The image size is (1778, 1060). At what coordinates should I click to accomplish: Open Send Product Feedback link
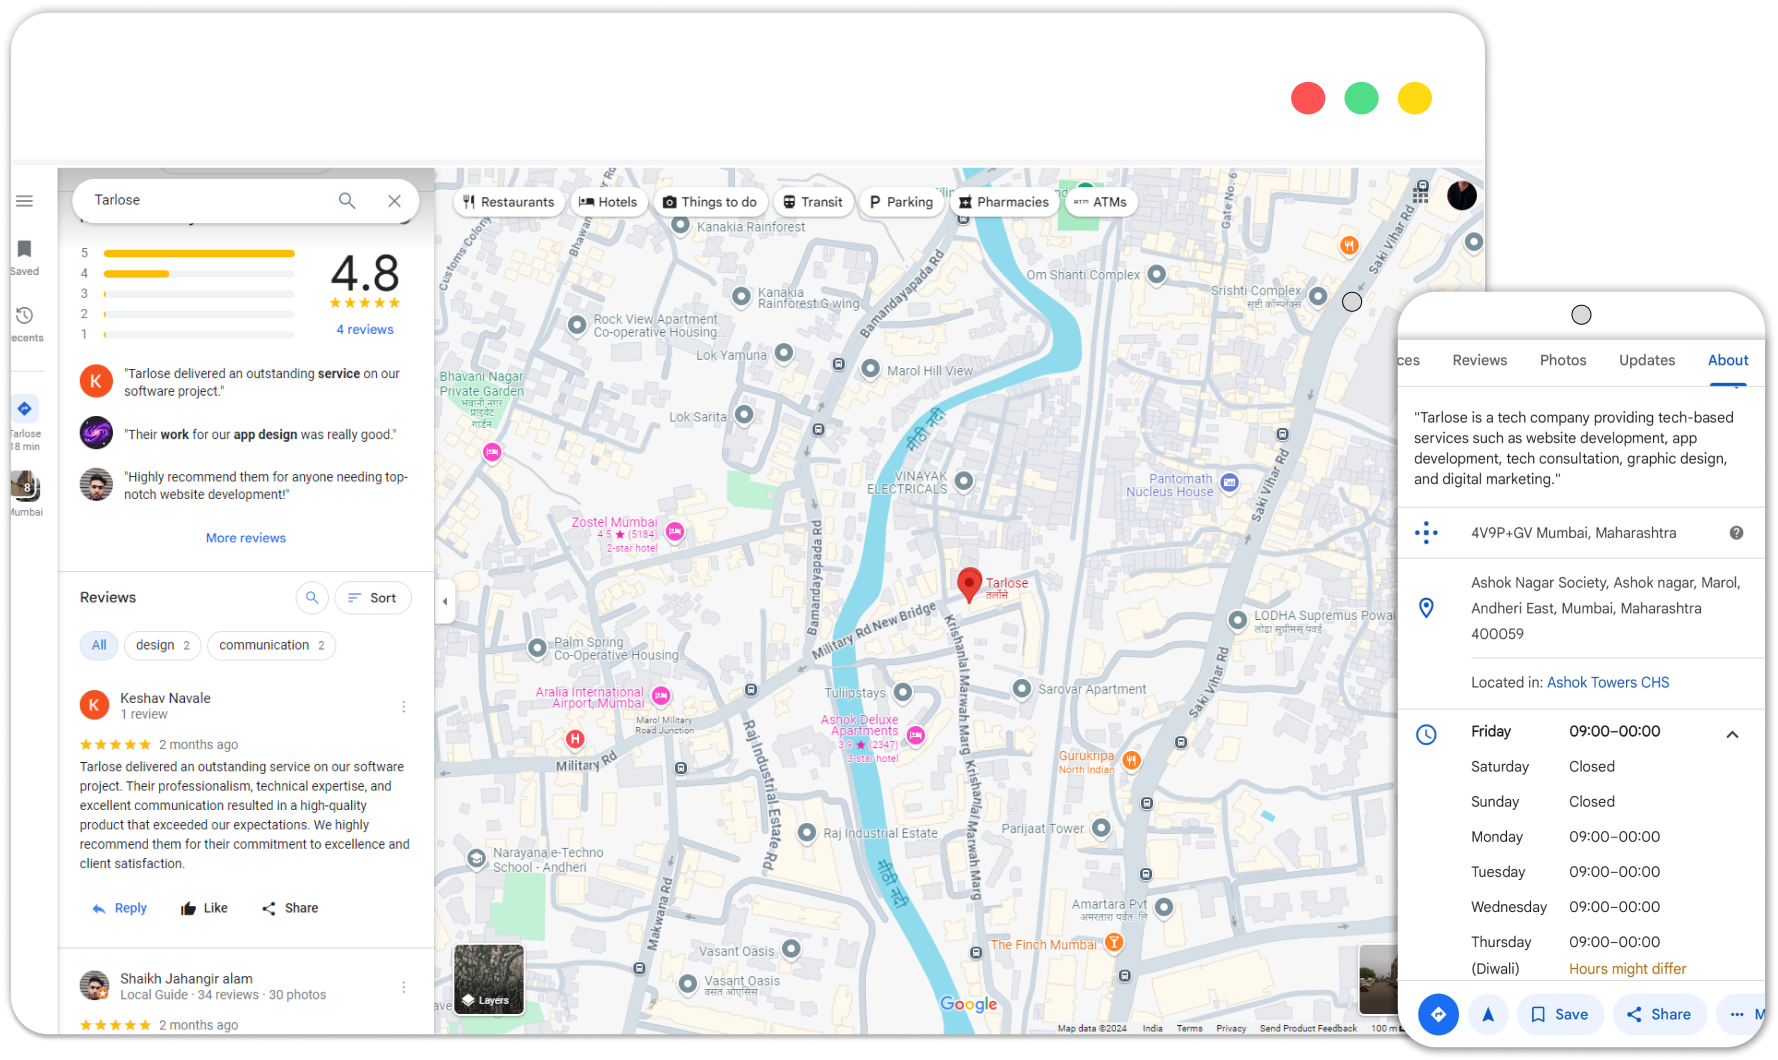click(1308, 1028)
